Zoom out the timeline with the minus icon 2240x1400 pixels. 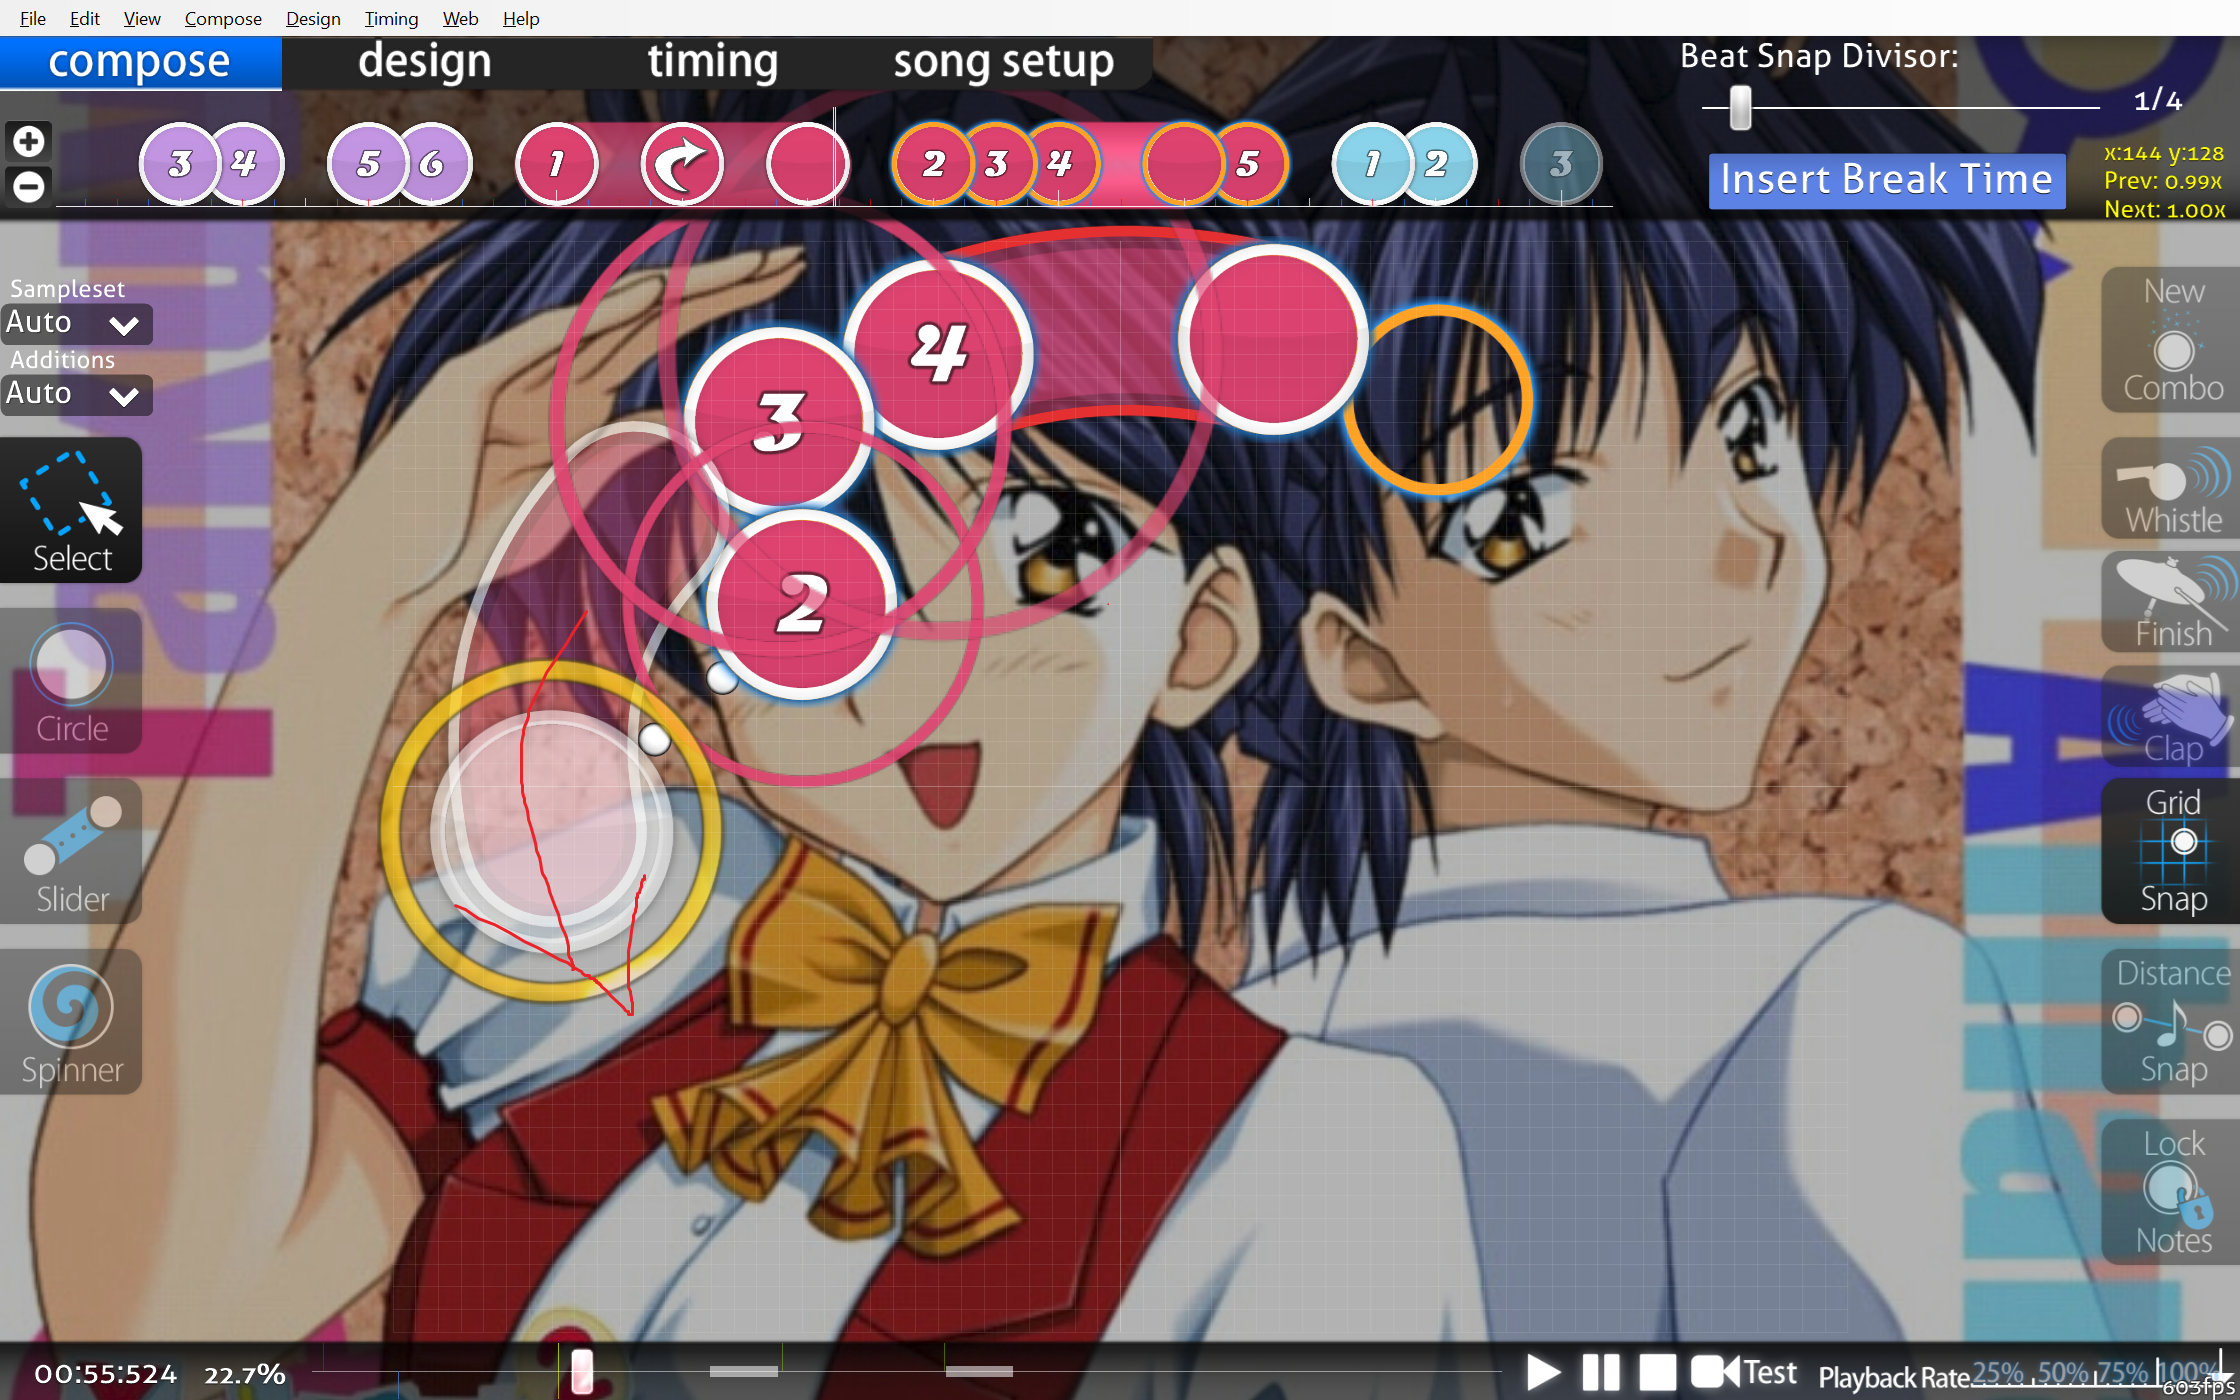click(29, 186)
